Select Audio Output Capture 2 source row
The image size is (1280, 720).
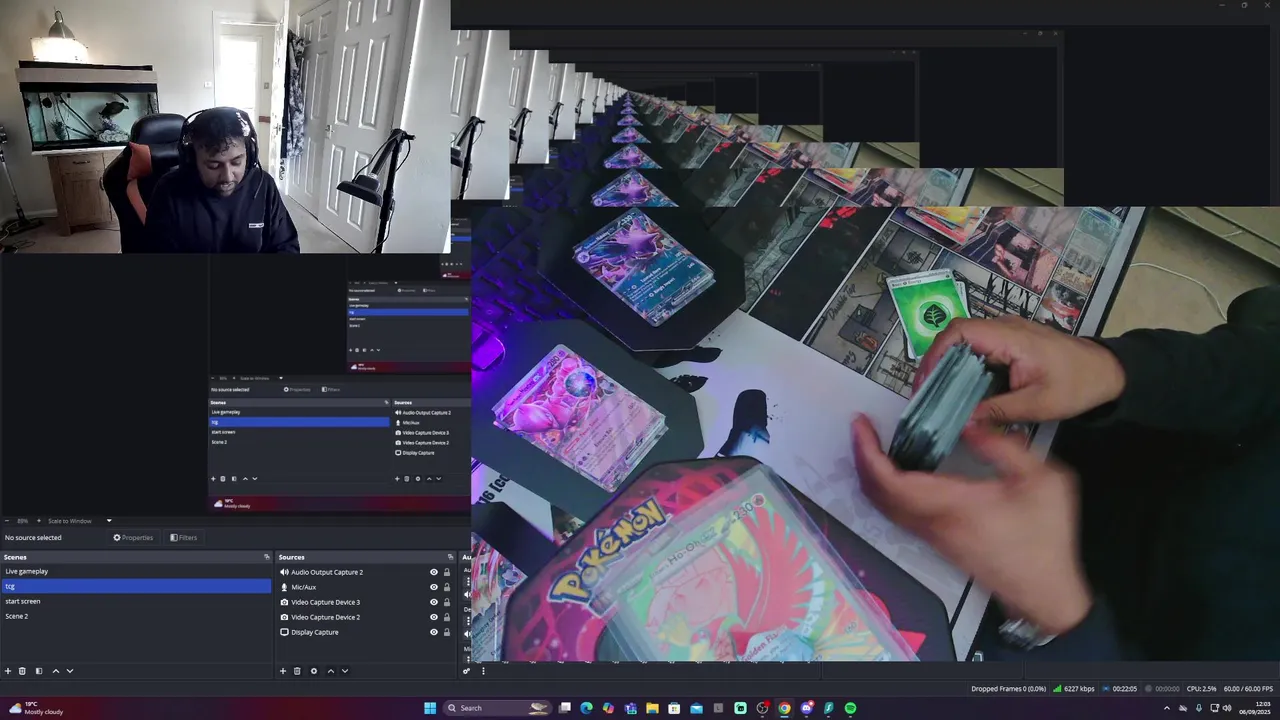[x=366, y=572]
